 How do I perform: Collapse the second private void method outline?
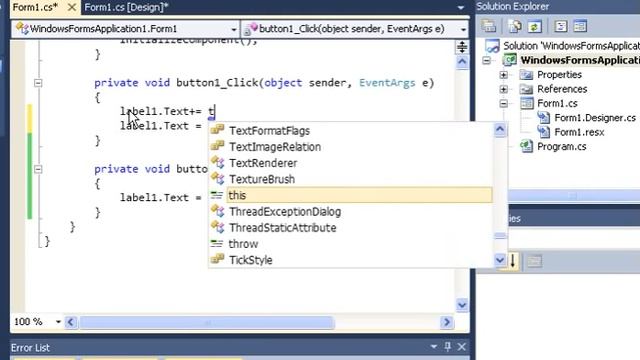[38, 169]
